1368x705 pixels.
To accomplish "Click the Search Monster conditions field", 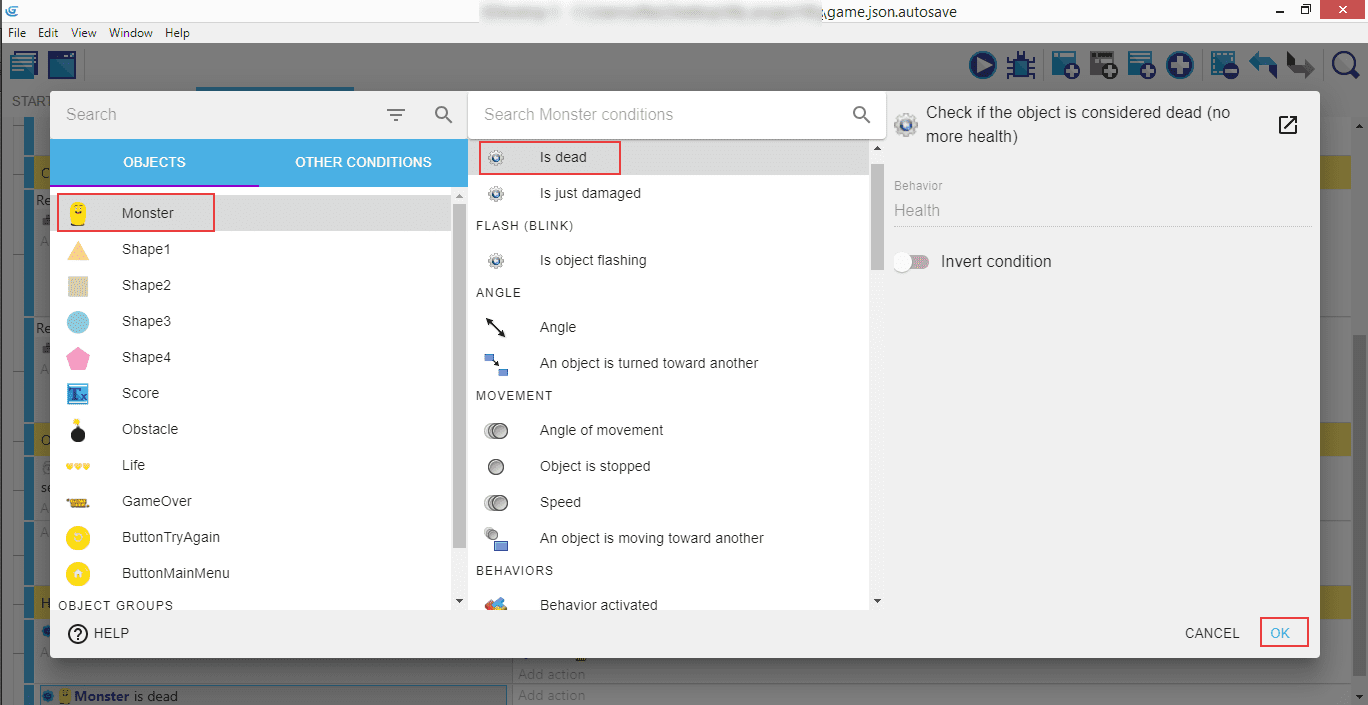I will click(660, 115).
